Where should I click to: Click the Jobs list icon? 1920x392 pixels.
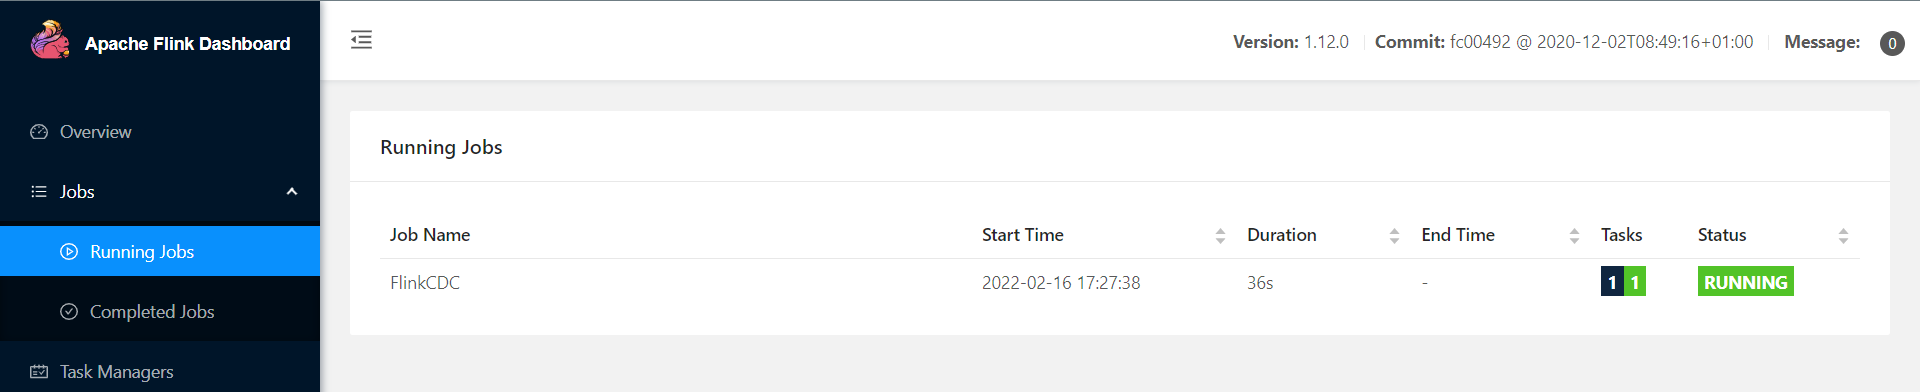[x=39, y=192]
